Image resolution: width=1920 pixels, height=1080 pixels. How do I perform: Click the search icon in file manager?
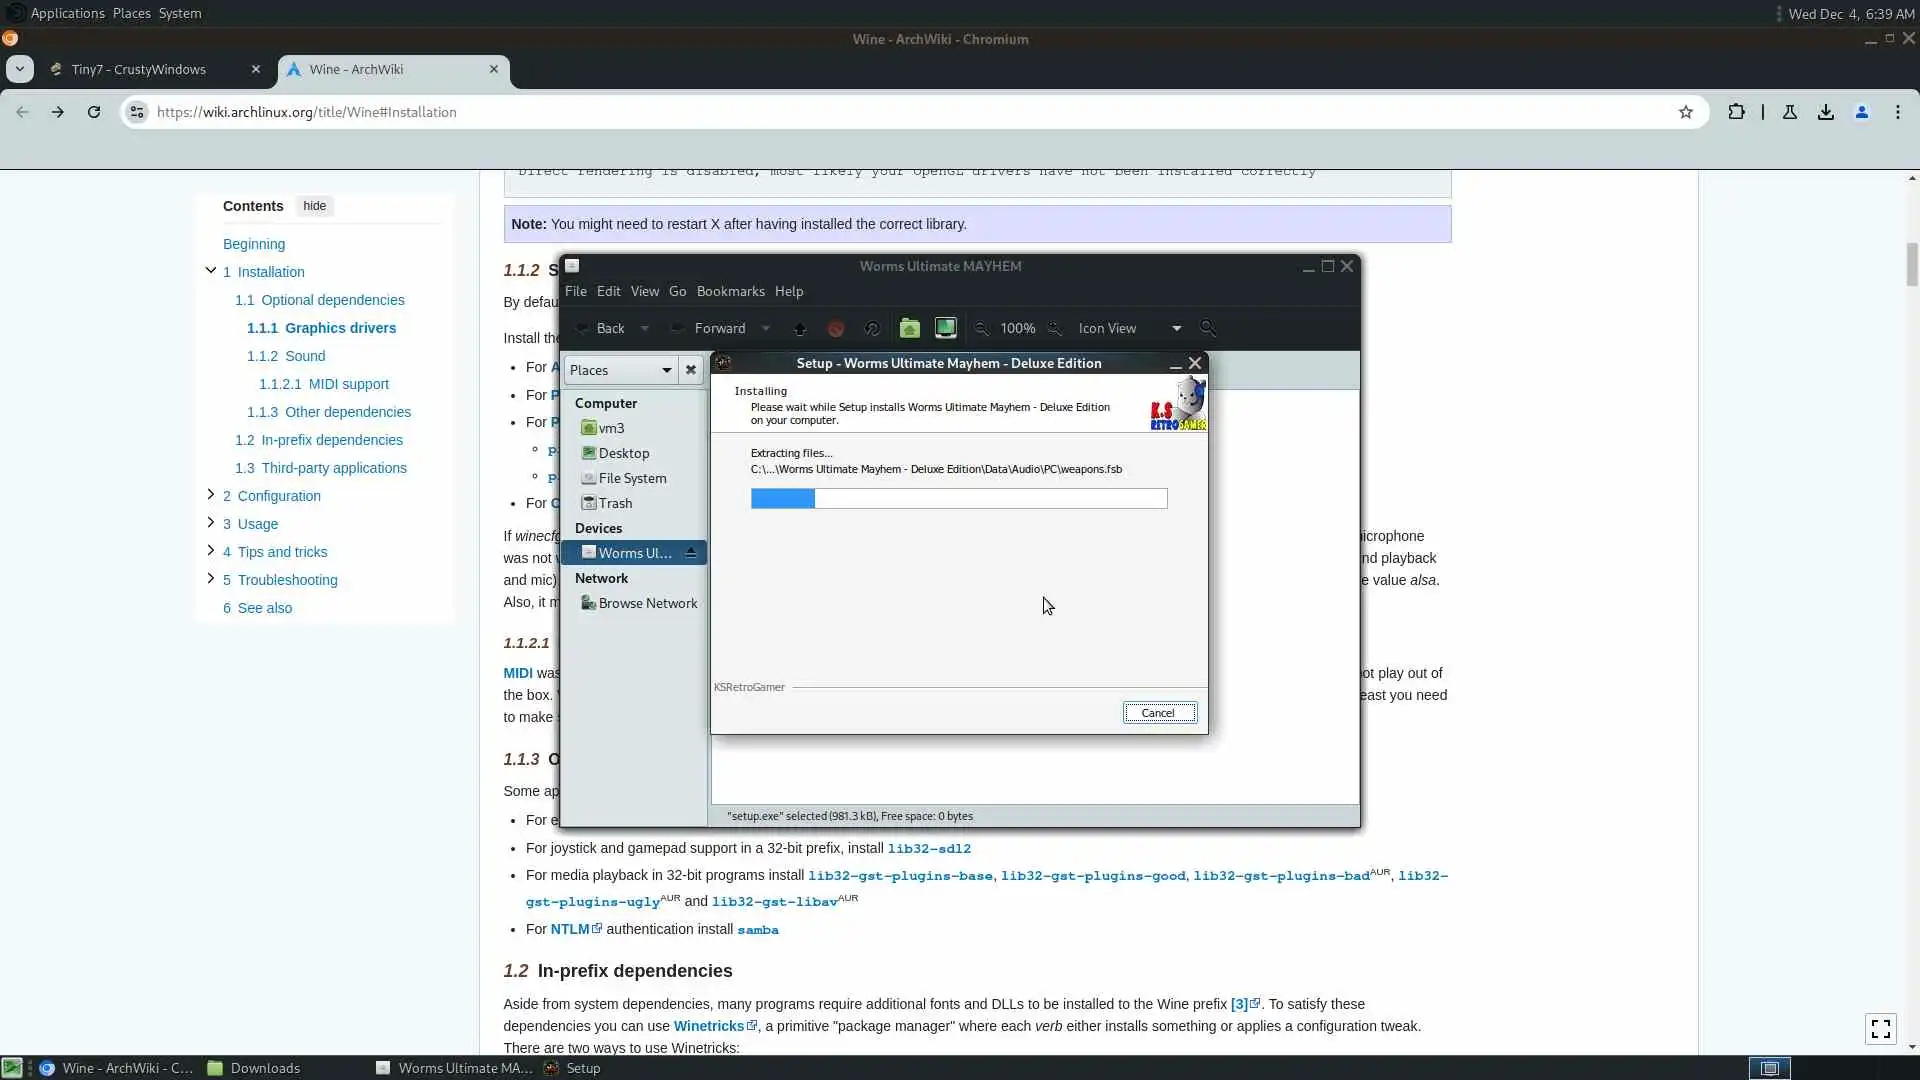click(1208, 328)
